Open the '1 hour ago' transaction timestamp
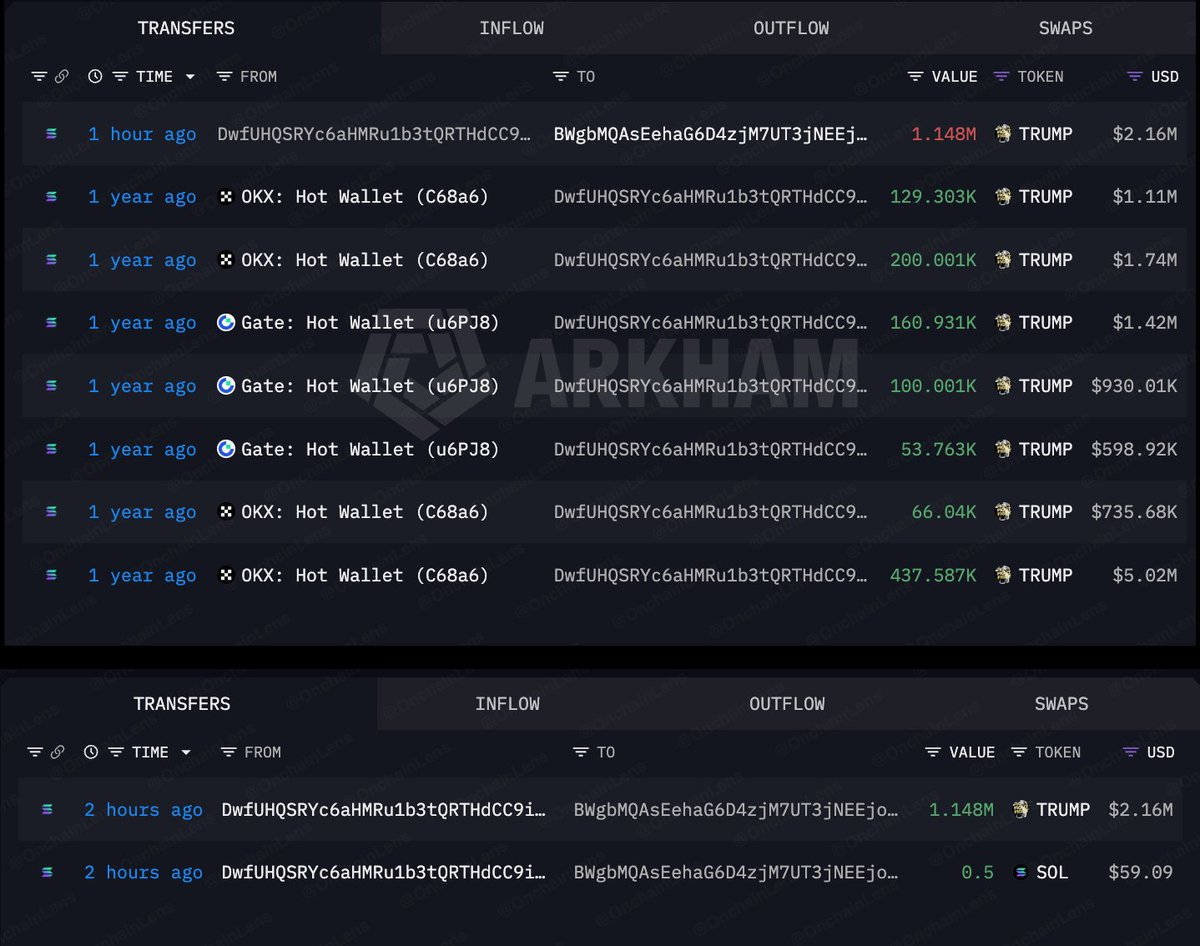 point(142,134)
